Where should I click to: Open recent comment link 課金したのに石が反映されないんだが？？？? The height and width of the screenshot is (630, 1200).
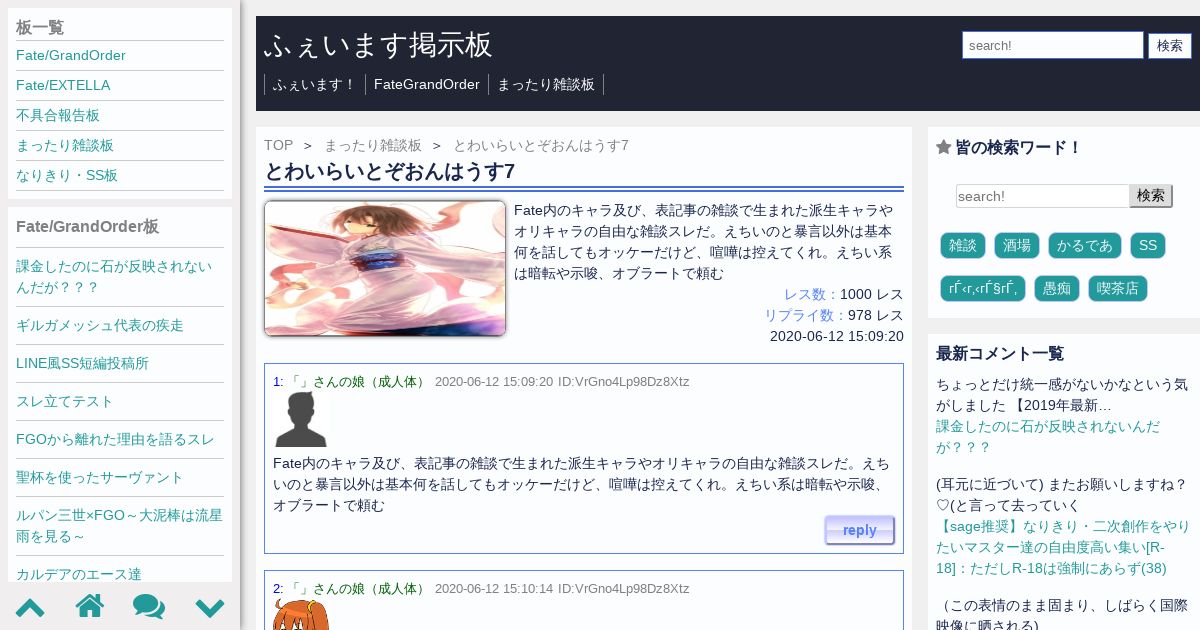[1048, 437]
